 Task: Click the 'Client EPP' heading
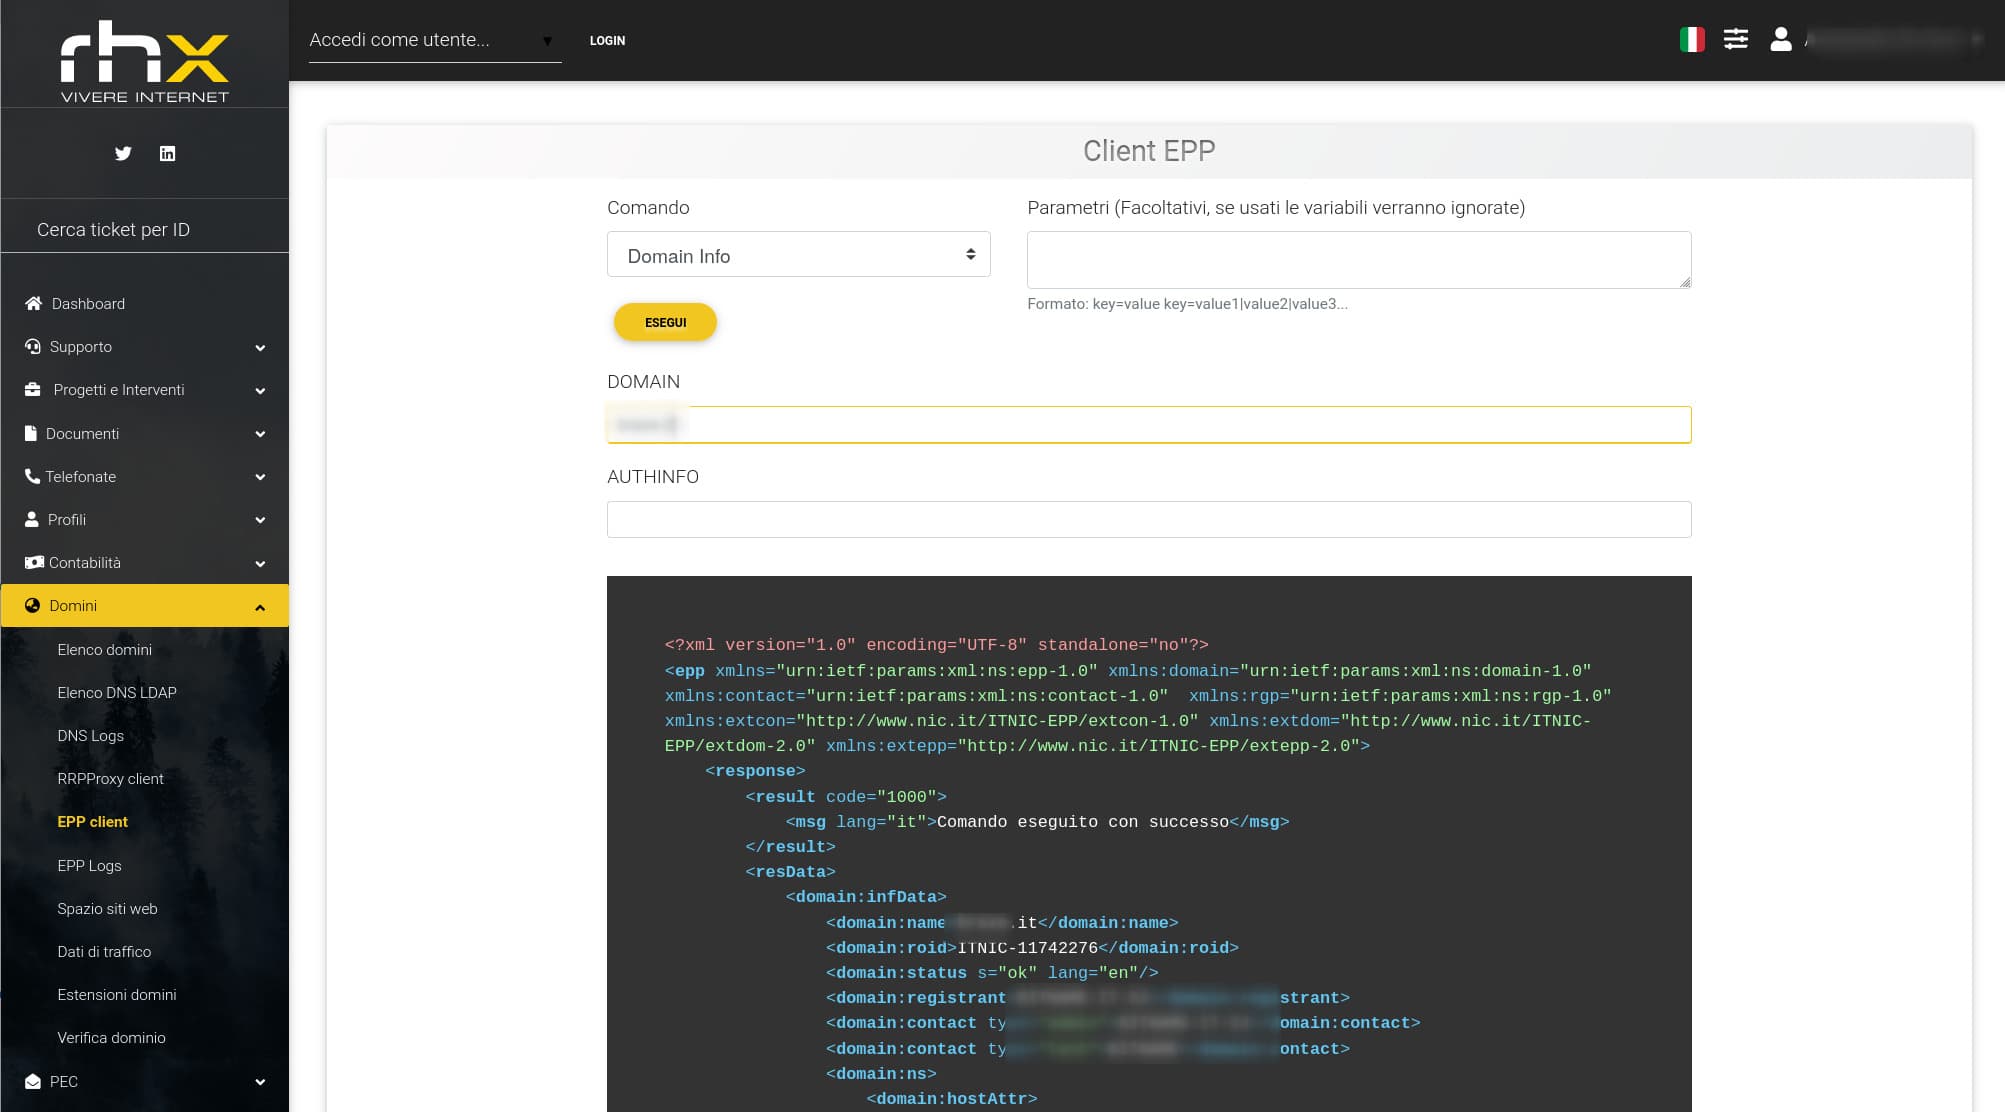(x=1149, y=151)
